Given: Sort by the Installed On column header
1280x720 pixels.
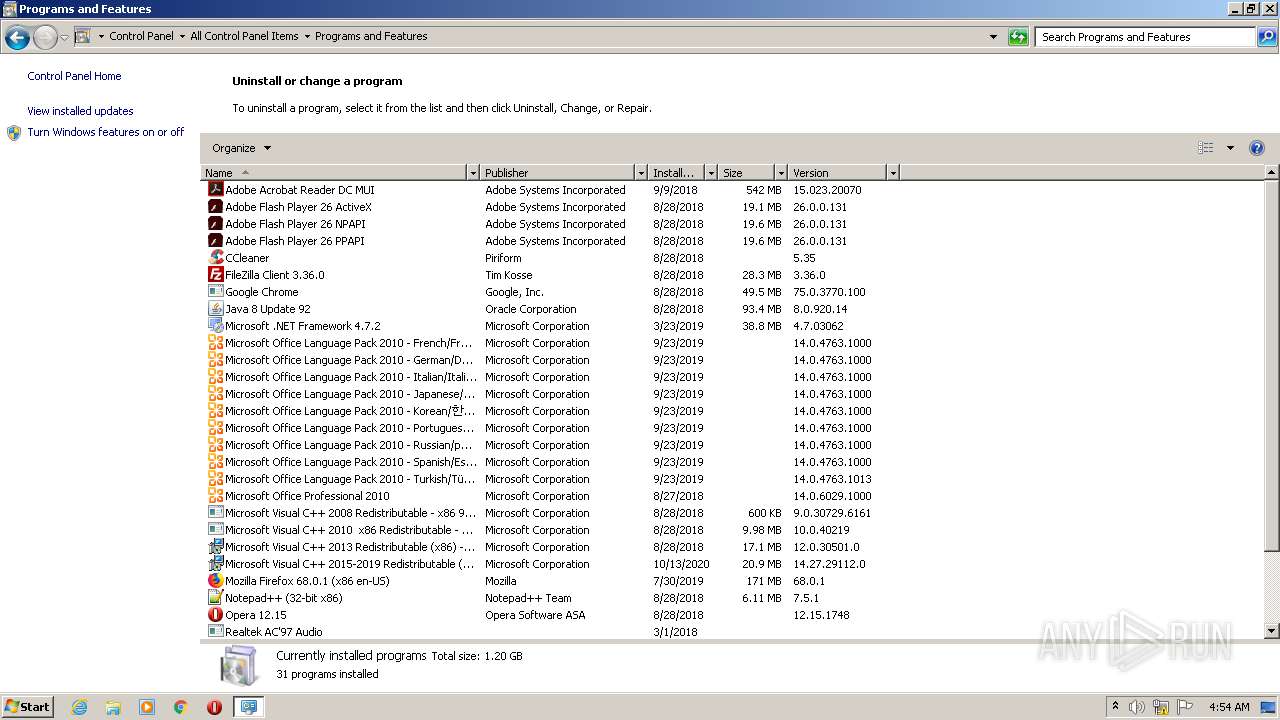Looking at the screenshot, I should pos(677,173).
